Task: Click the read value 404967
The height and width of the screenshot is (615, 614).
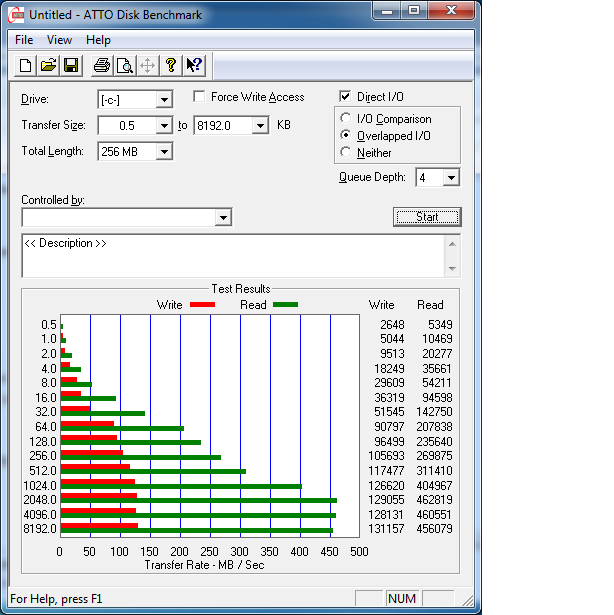Action: (x=434, y=486)
